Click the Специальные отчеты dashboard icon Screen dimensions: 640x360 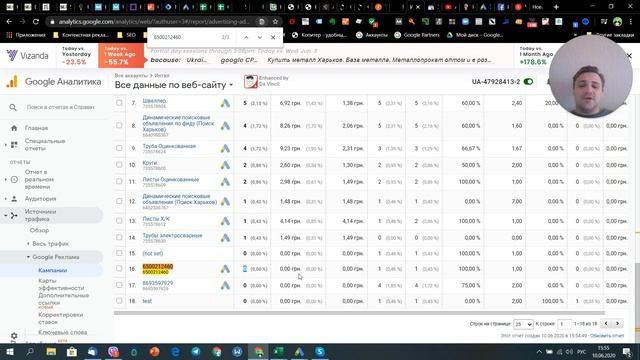(x=14, y=144)
